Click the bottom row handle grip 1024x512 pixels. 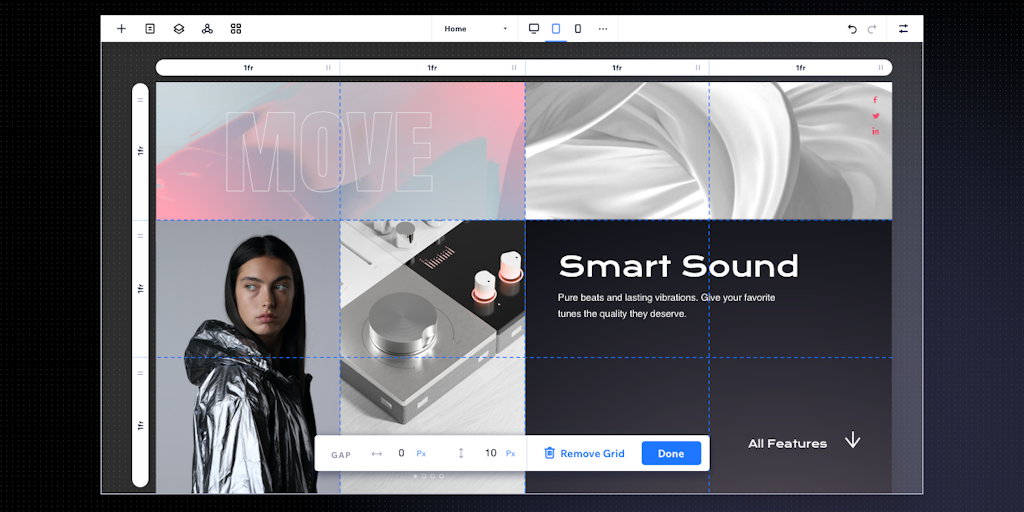pos(140,373)
